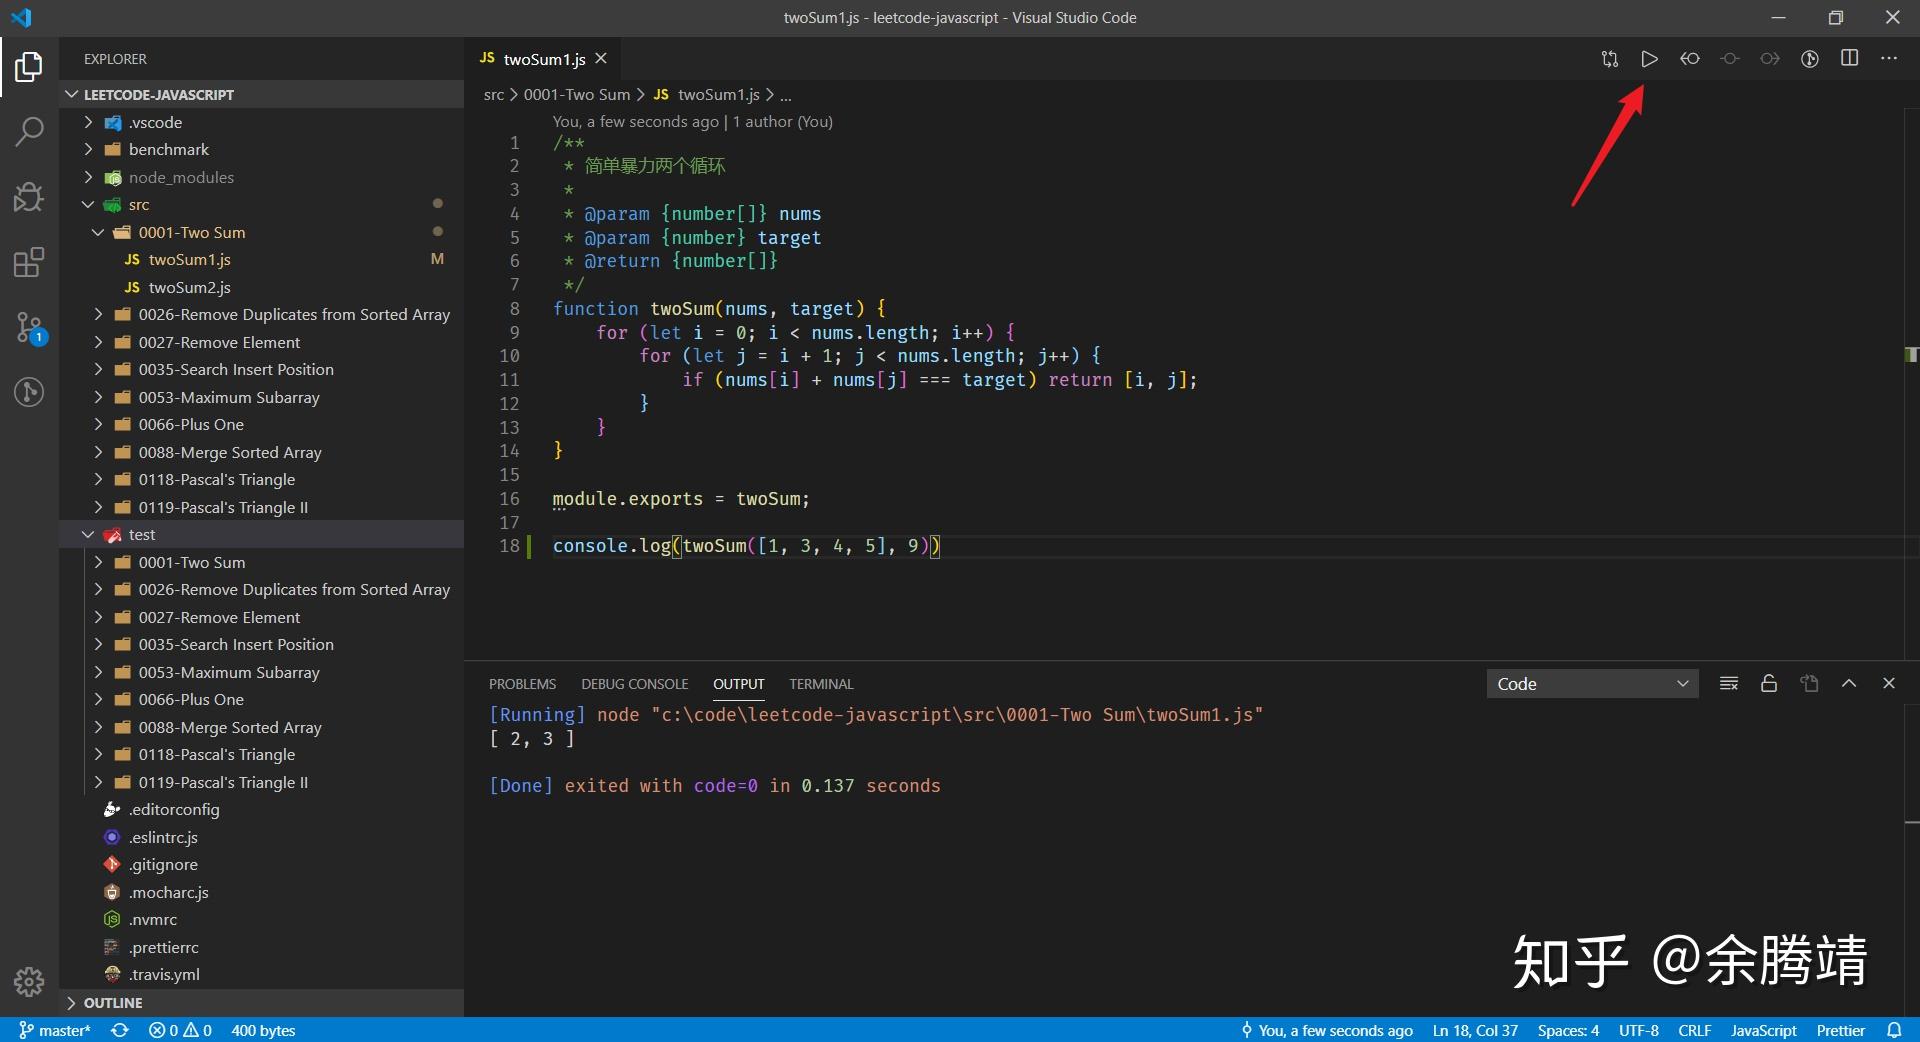Screen dimensions: 1920x1042
Task: Switch to the PROBLEMS tab
Action: tap(522, 684)
